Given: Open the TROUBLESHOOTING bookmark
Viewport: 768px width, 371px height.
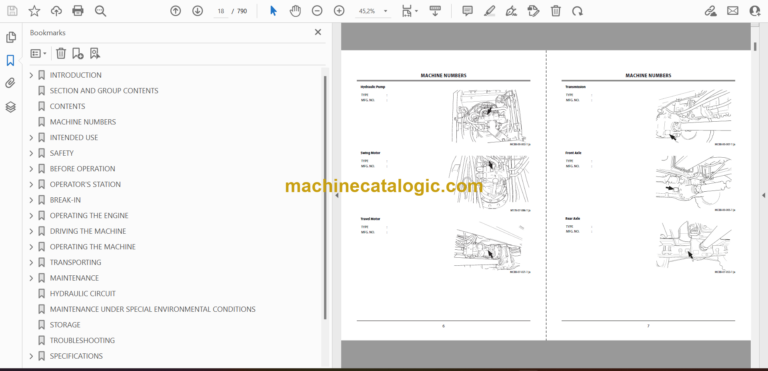Looking at the screenshot, I should click(x=82, y=341).
